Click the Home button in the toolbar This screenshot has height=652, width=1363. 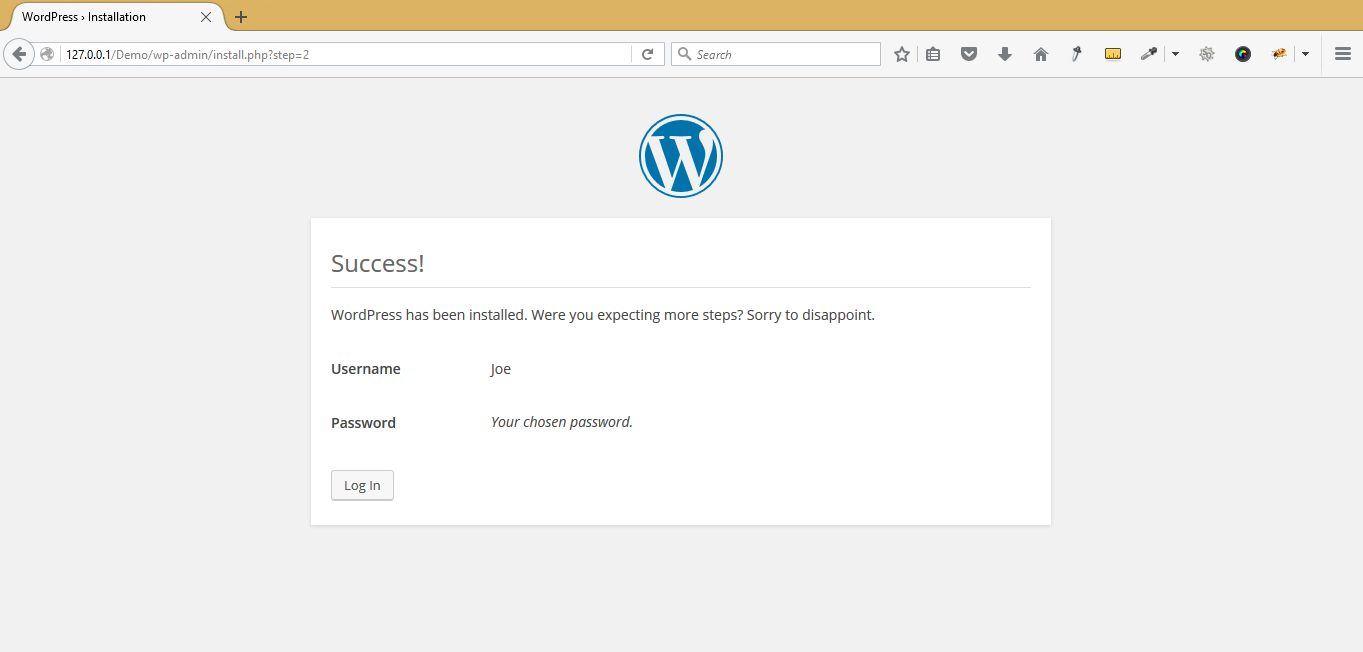(1040, 53)
